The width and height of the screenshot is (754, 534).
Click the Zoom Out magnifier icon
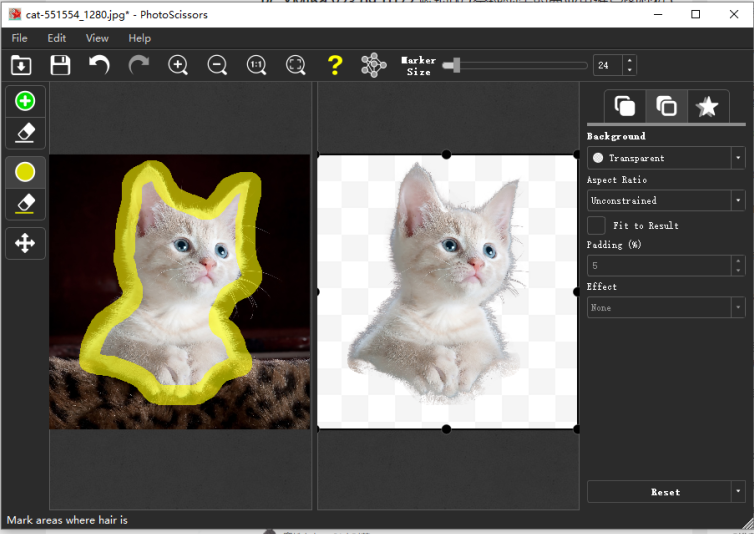click(217, 65)
